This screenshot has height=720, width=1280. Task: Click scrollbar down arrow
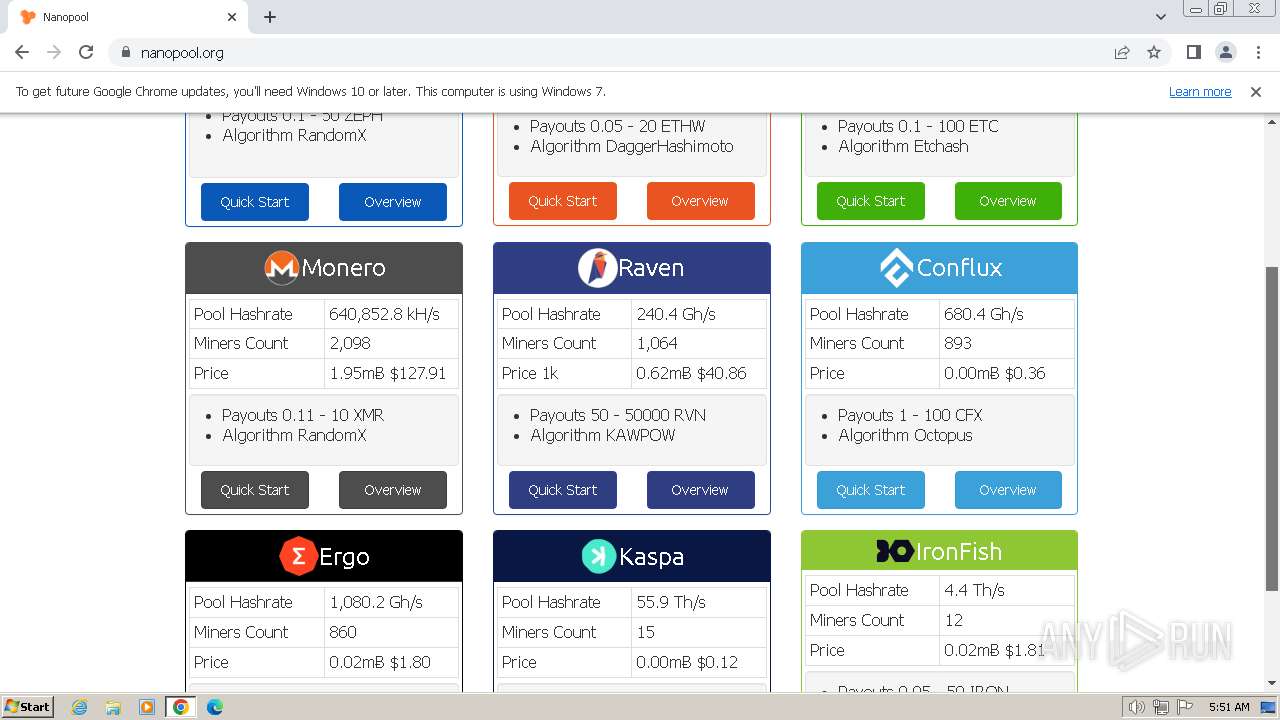click(1271, 683)
